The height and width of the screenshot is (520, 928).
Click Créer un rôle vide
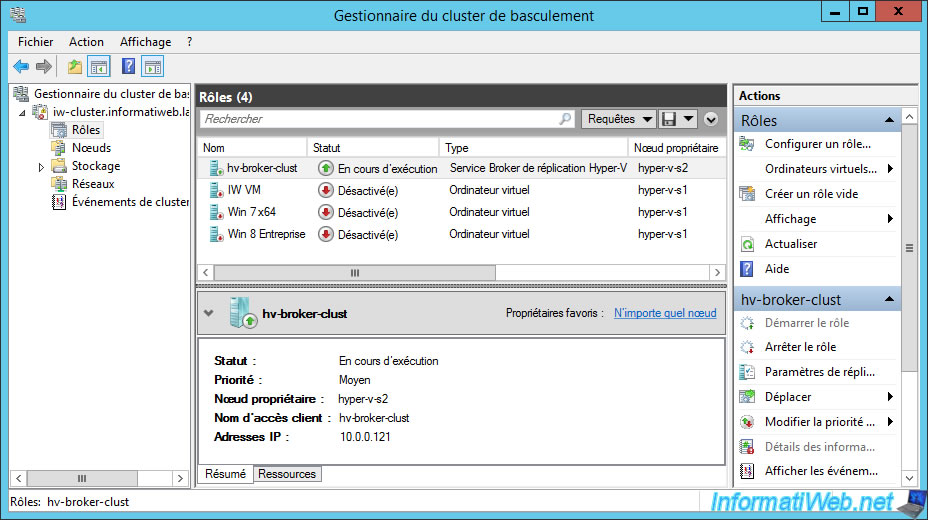coord(811,194)
